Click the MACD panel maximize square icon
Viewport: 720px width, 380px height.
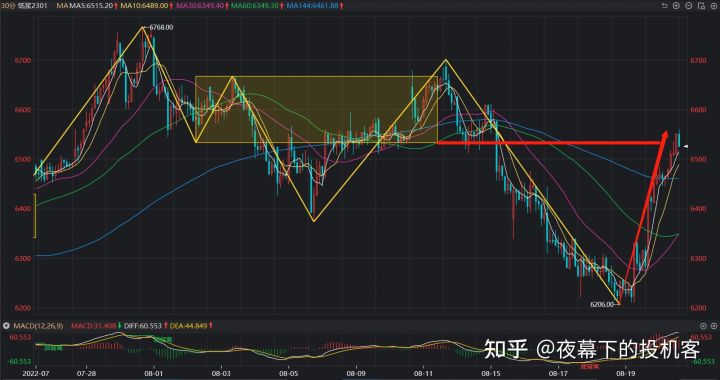[714, 326]
